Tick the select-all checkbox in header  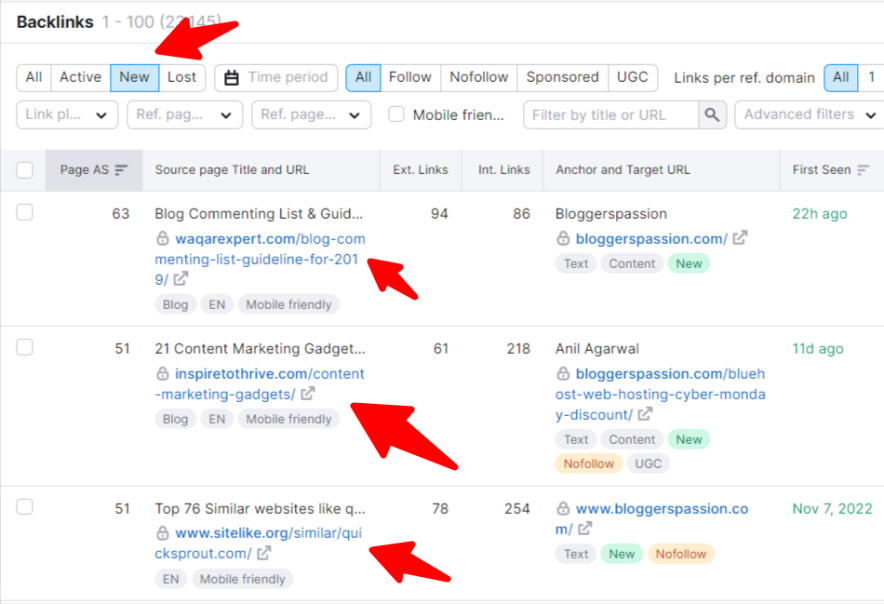pyautogui.click(x=25, y=170)
